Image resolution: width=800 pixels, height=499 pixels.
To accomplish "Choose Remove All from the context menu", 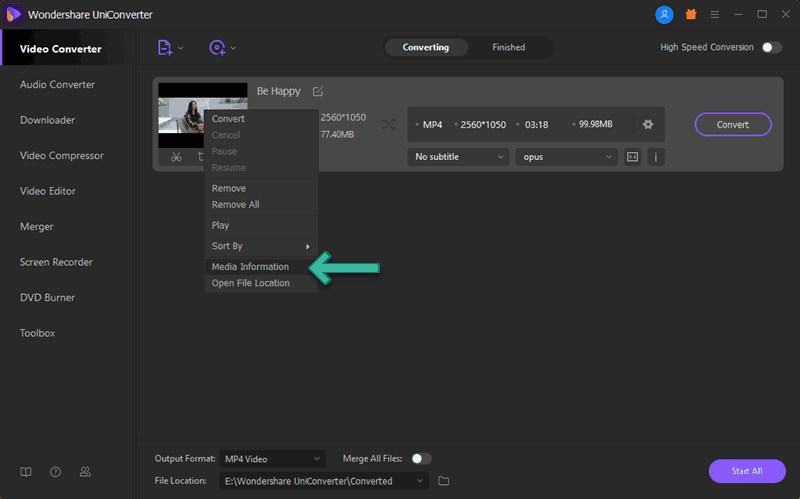I will point(261,205).
